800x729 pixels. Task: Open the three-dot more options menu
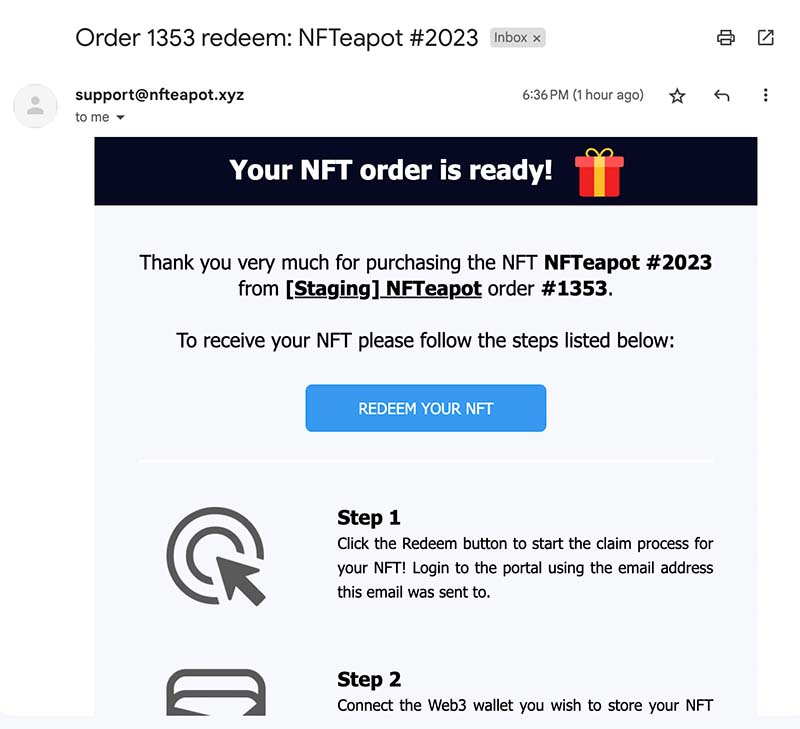[765, 96]
